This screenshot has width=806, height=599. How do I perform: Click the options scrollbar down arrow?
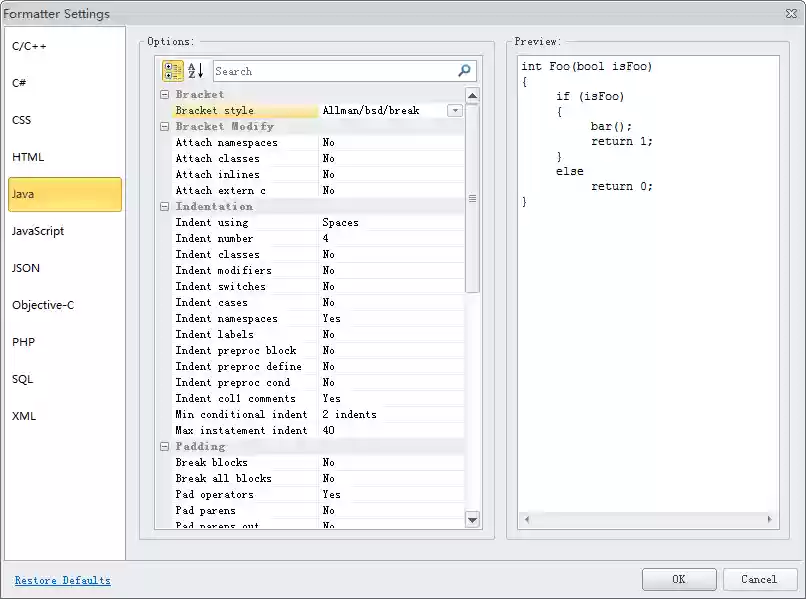pyautogui.click(x=473, y=518)
